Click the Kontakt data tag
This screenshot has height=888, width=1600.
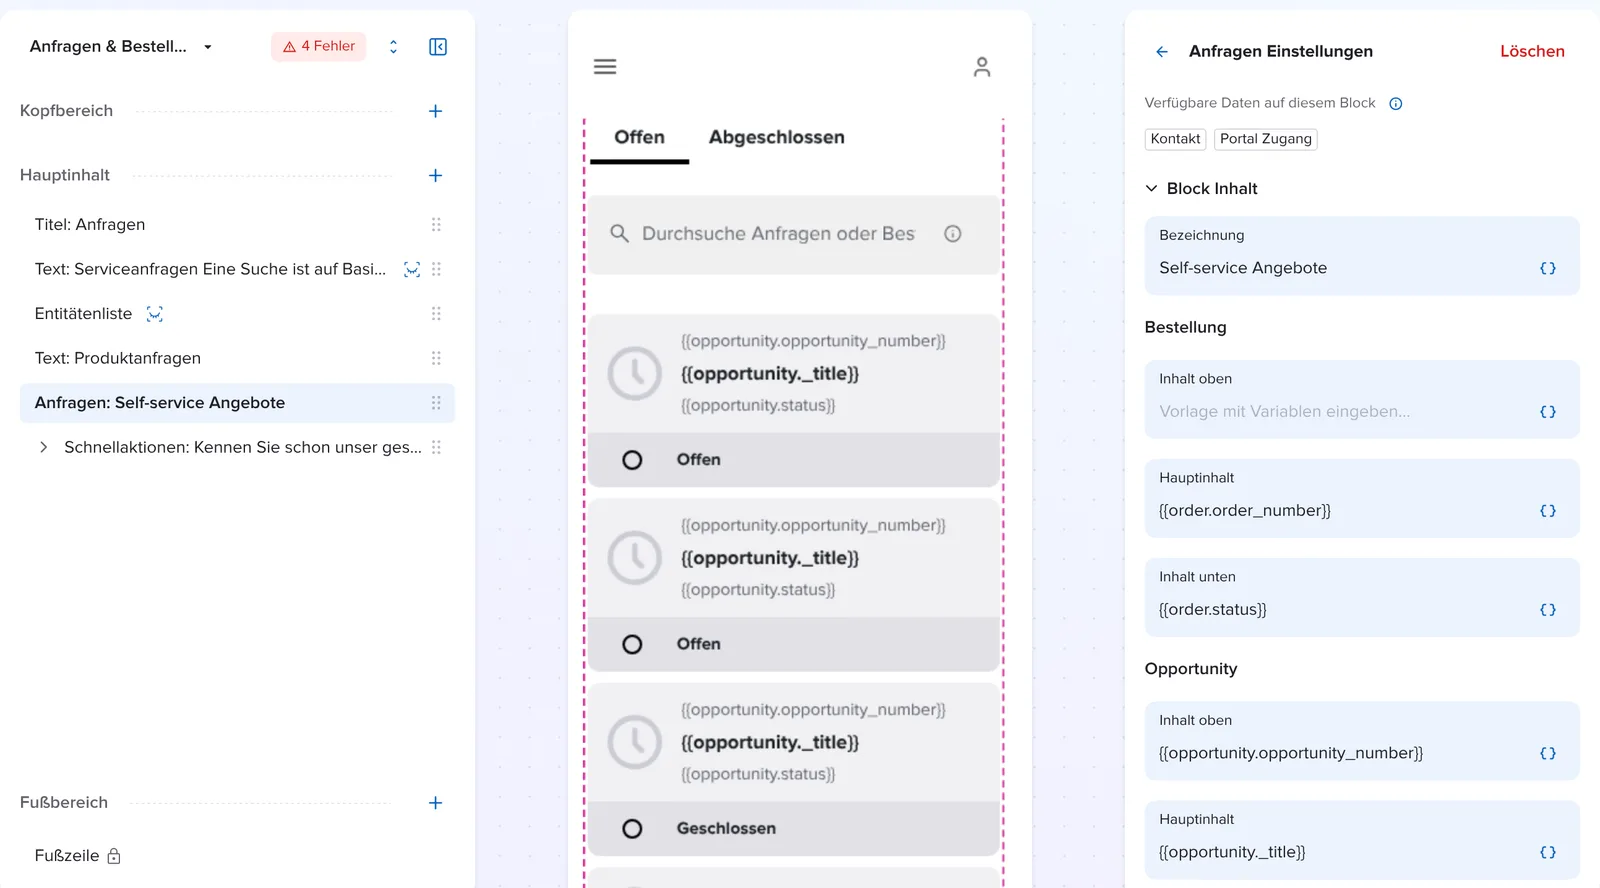point(1175,139)
